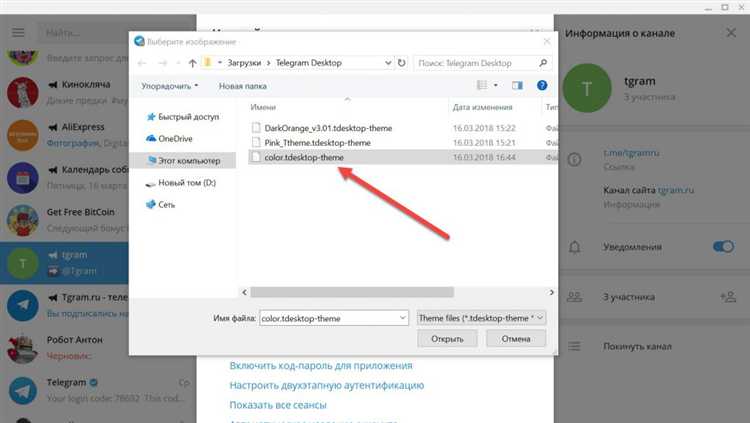Open Get Free BitCoin chat
Screen dimensions: 750x423
coord(65,220)
